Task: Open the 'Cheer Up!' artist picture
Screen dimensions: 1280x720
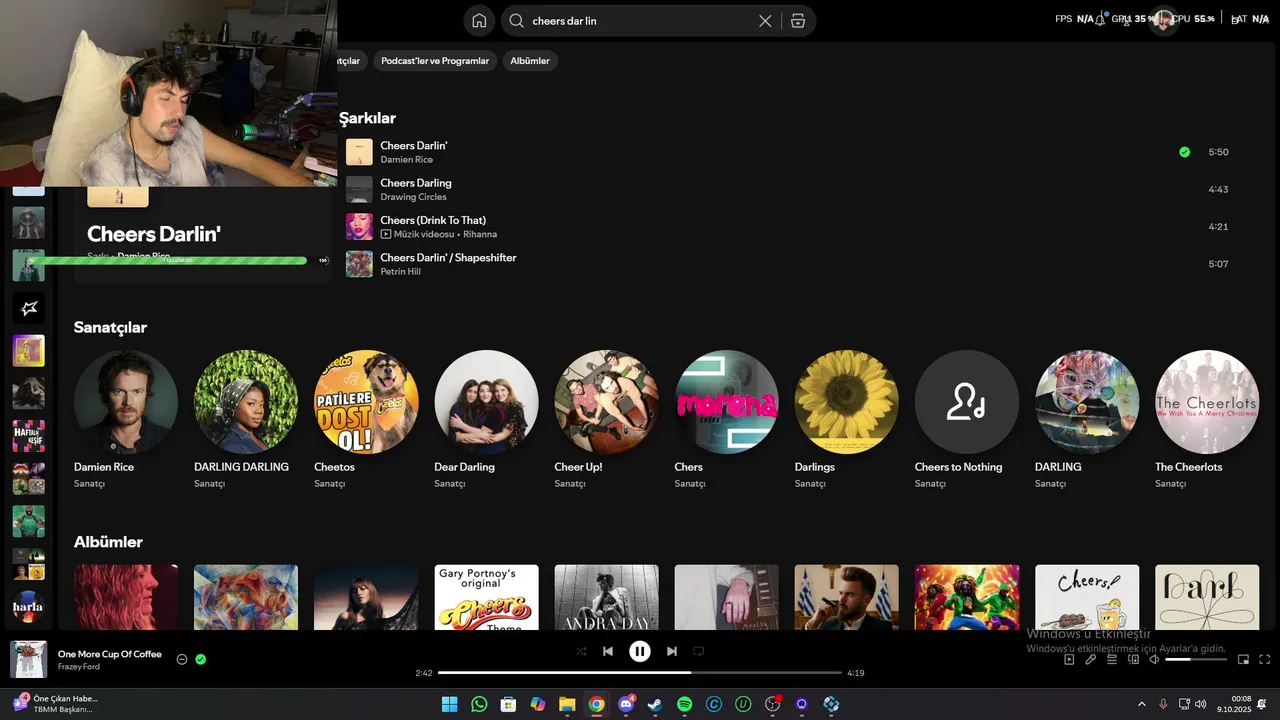Action: pyautogui.click(x=606, y=402)
